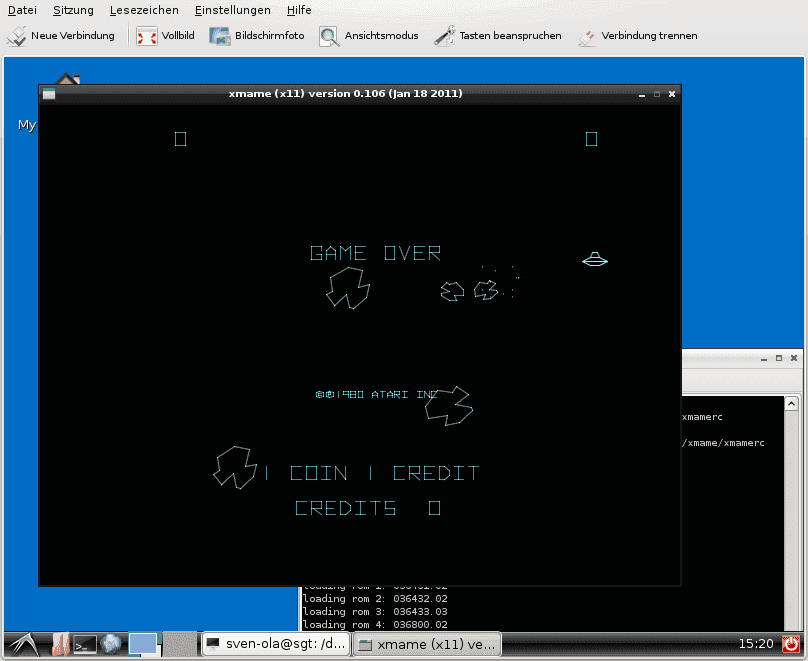Viewport: 808px width, 661px height.
Task: Minimize the terminal window behind xmame
Action: pyautogui.click(x=764, y=358)
